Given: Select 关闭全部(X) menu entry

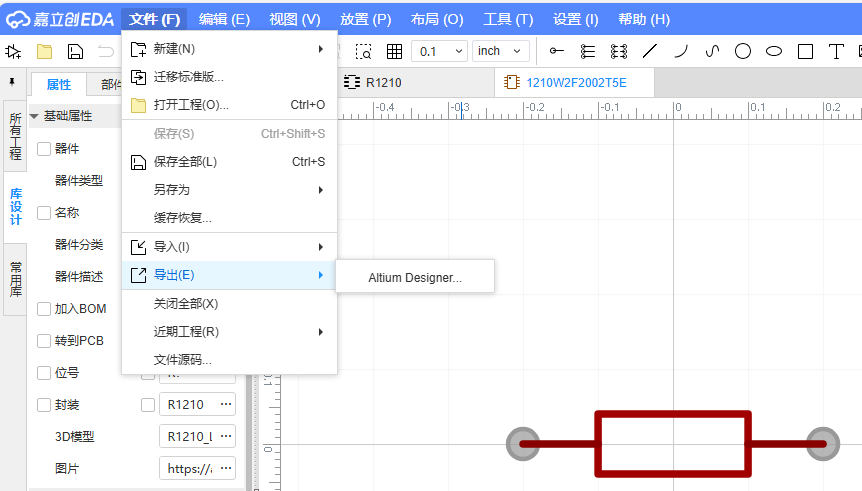Looking at the screenshot, I should point(229,304).
